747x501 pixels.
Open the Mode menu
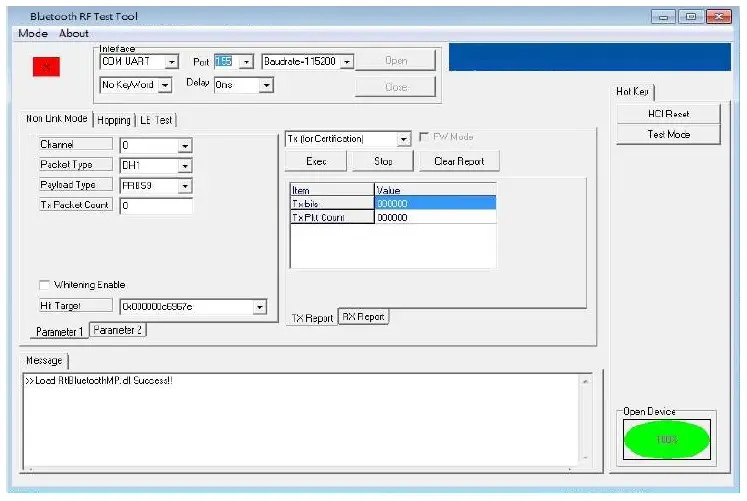coord(33,33)
